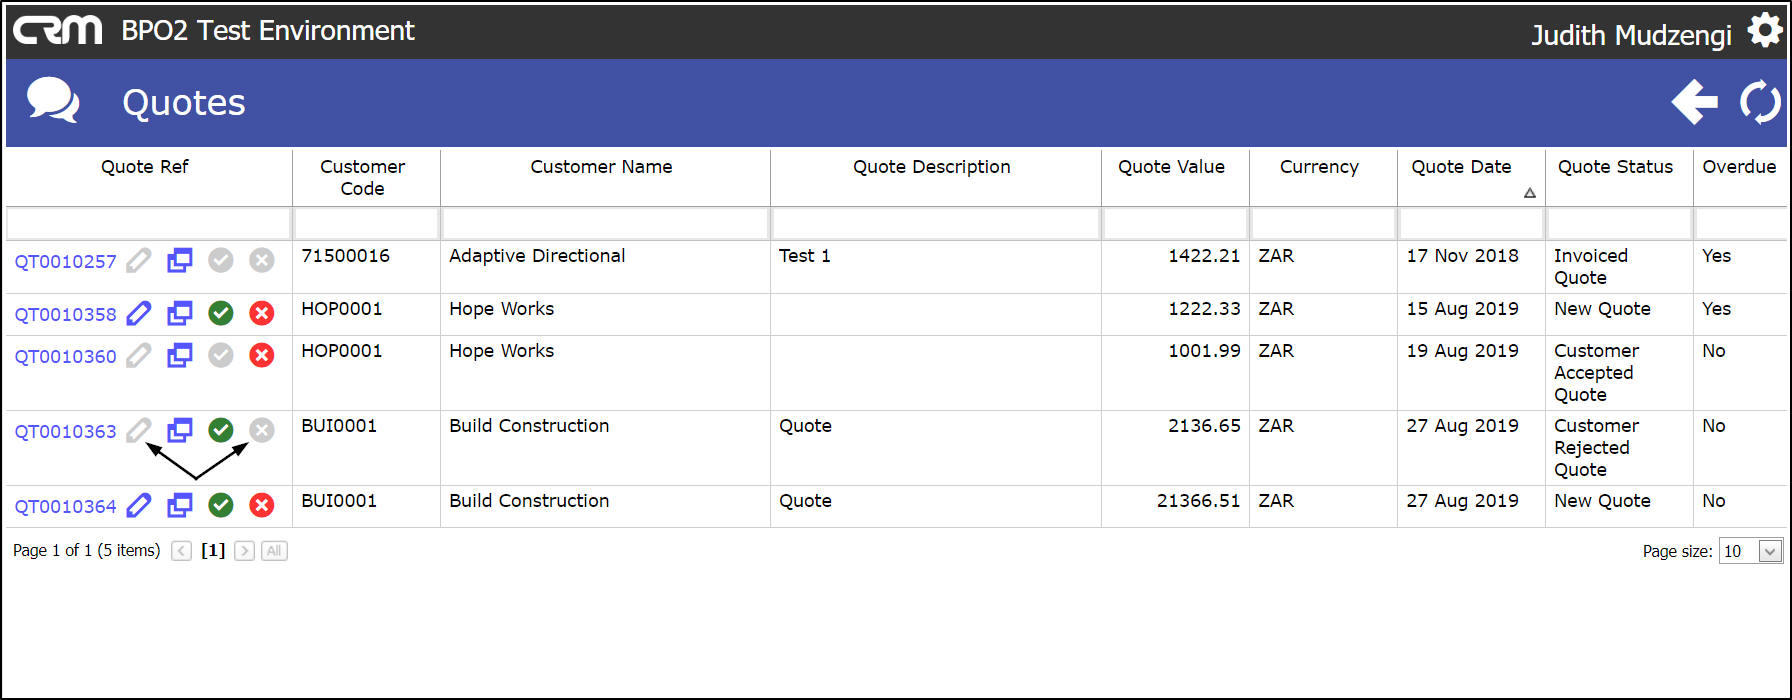Click the All pages button
The image size is (1792, 700).
[x=274, y=551]
